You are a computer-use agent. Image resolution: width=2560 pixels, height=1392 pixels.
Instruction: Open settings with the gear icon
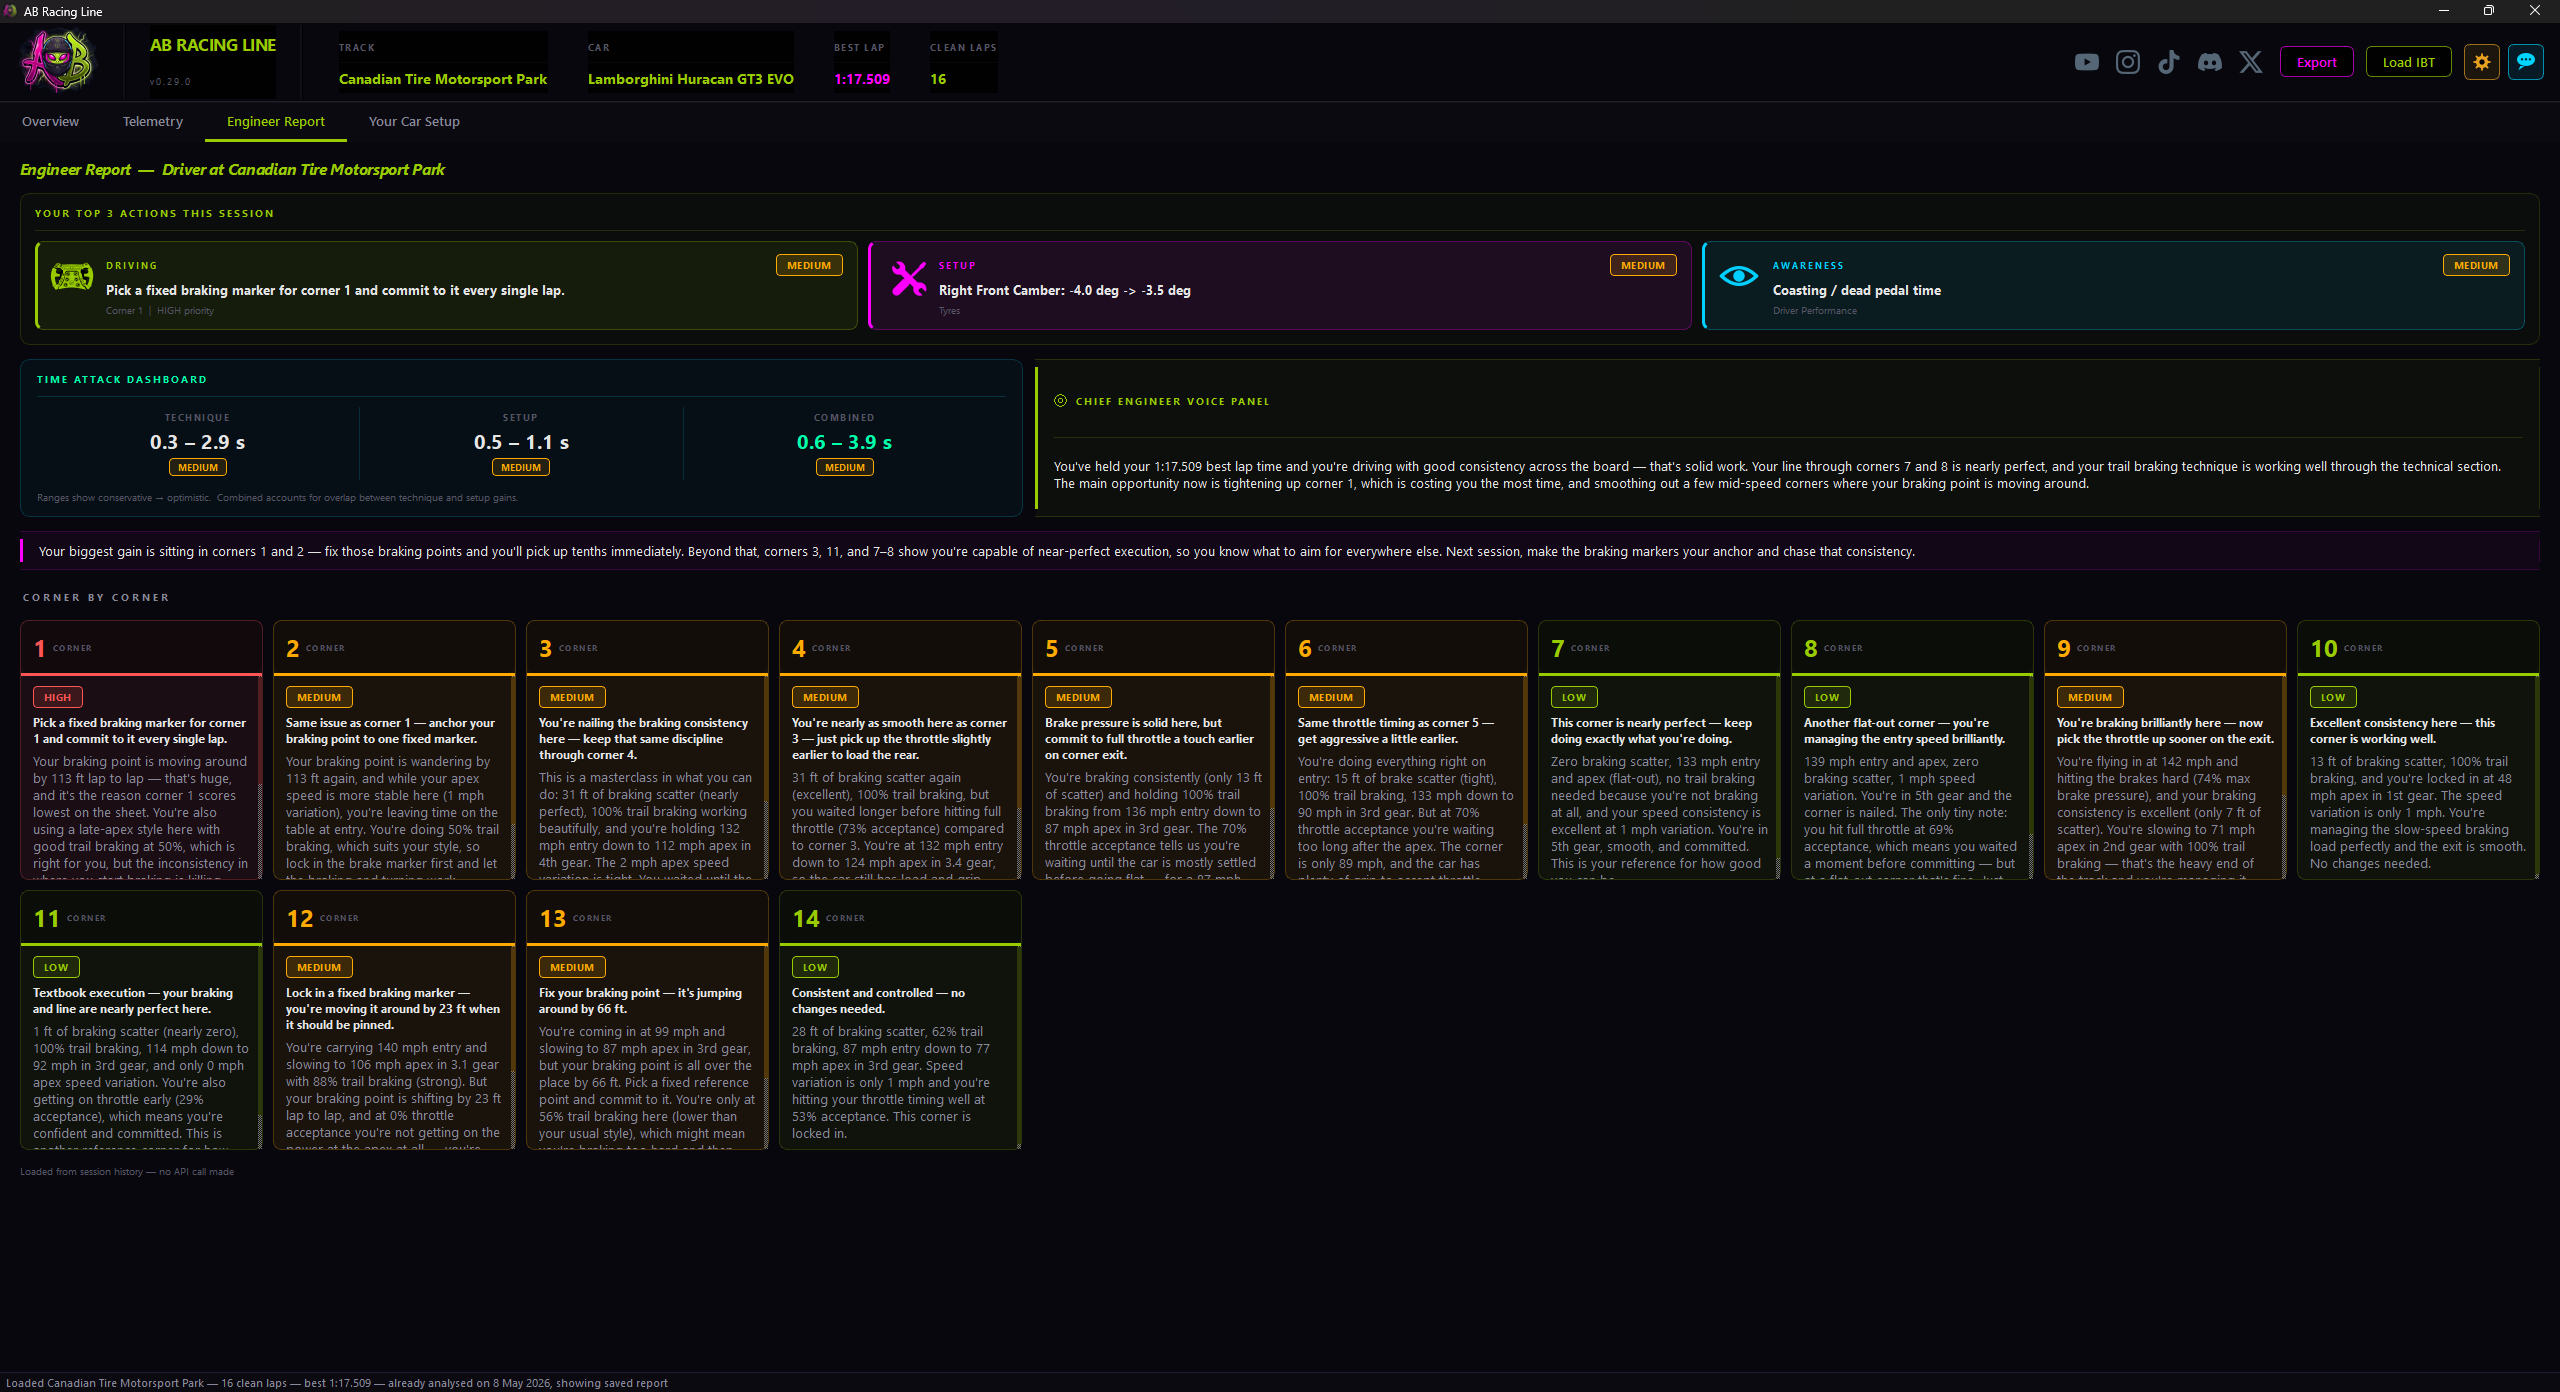click(x=2482, y=62)
